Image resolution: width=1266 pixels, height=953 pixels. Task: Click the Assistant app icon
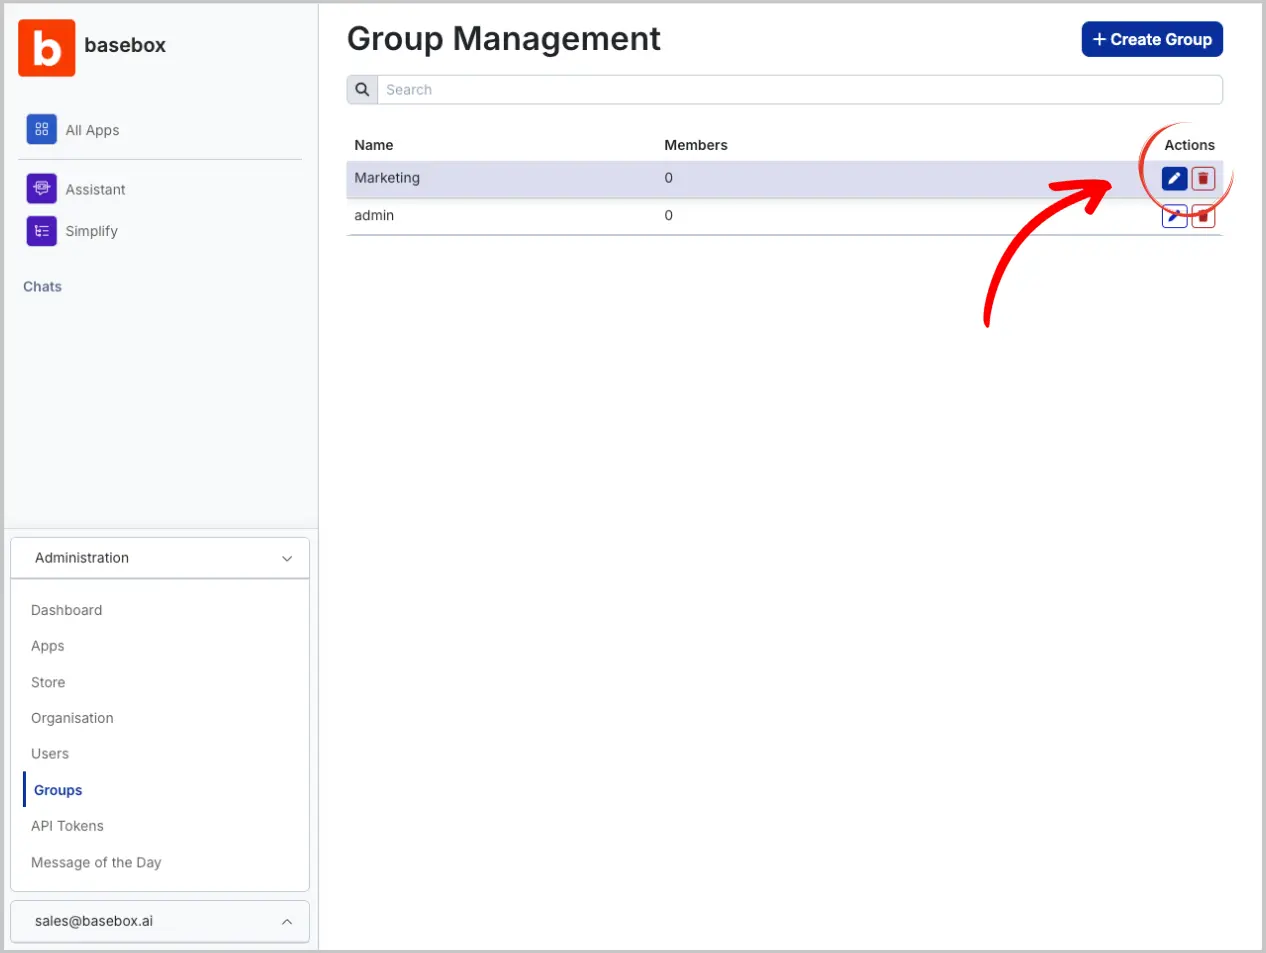coord(41,188)
